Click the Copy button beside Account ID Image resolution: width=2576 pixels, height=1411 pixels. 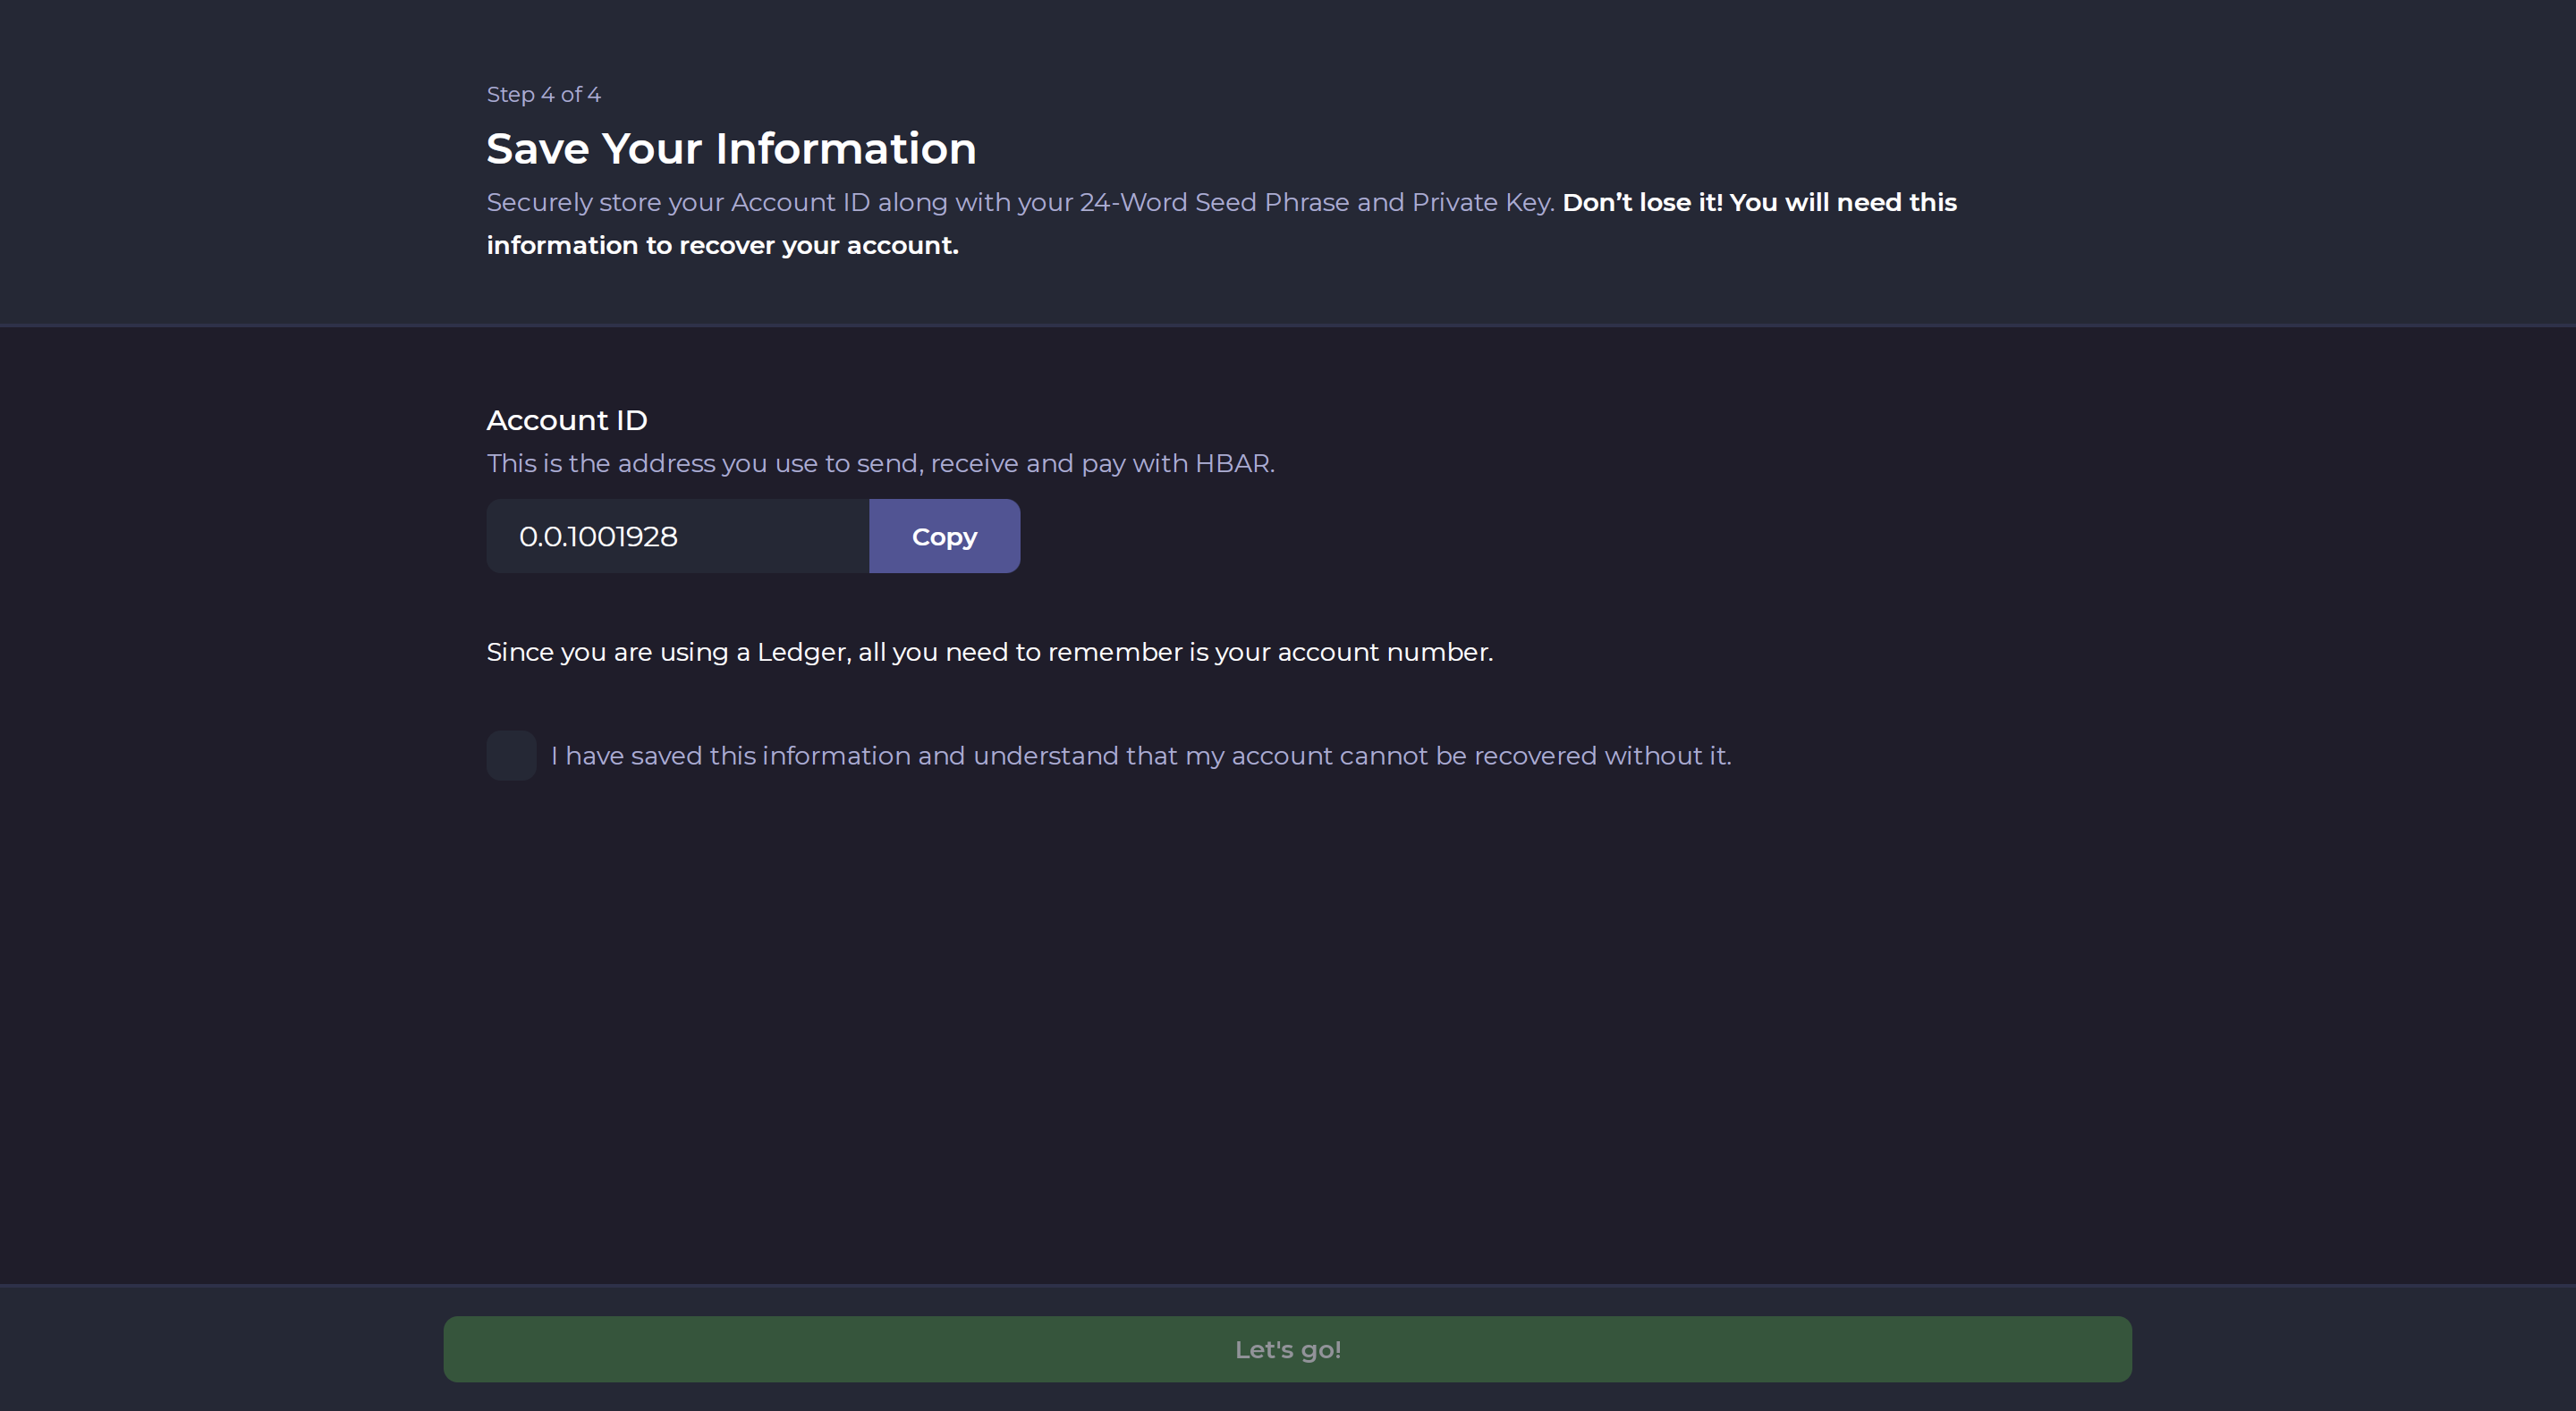[x=944, y=536]
